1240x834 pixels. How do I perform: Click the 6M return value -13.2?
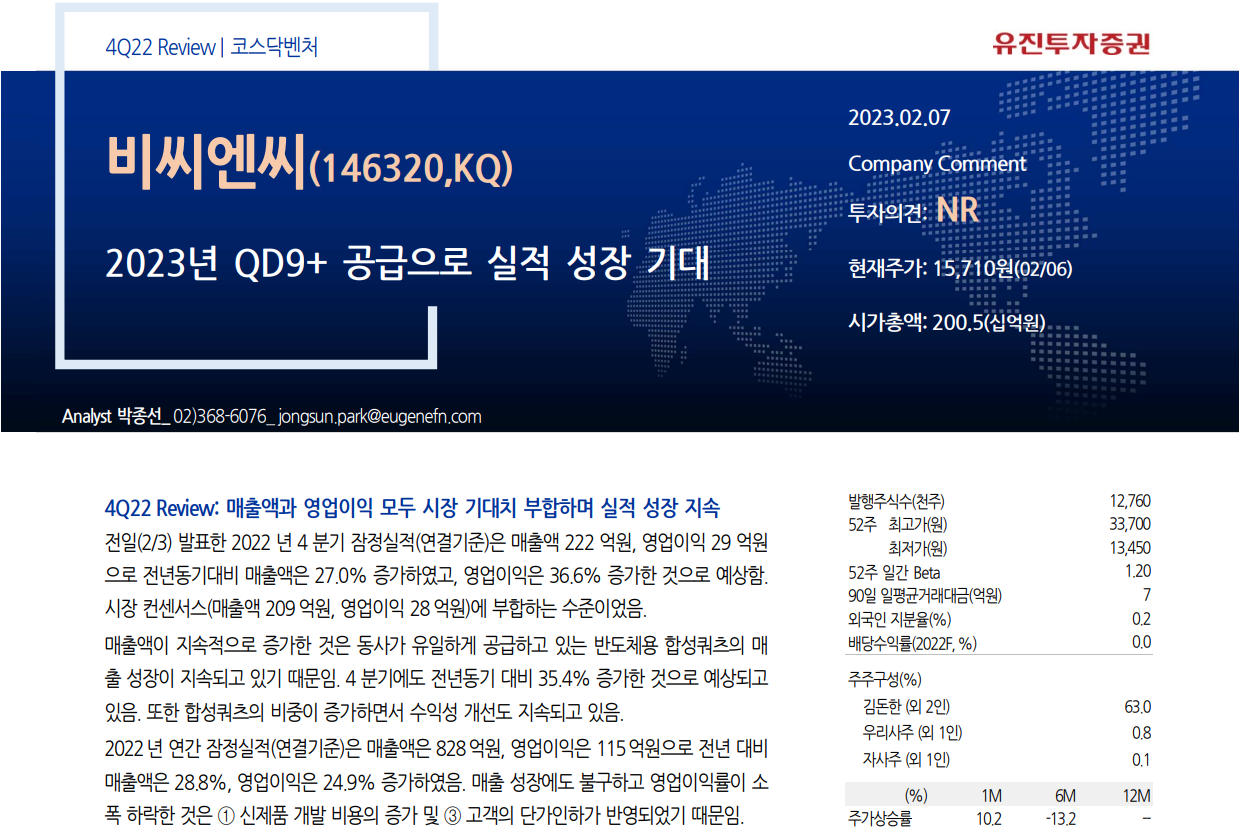[1061, 818]
